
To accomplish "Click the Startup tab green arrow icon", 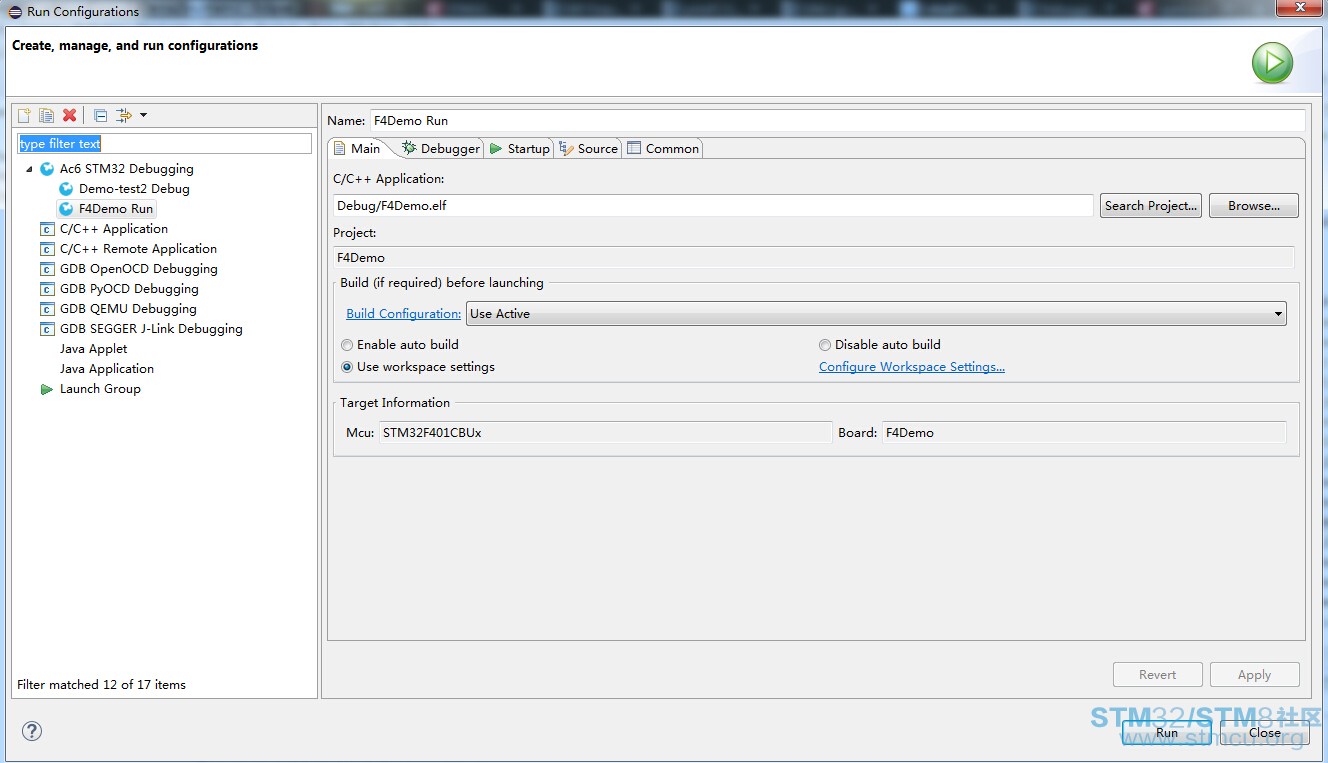I will (x=496, y=148).
